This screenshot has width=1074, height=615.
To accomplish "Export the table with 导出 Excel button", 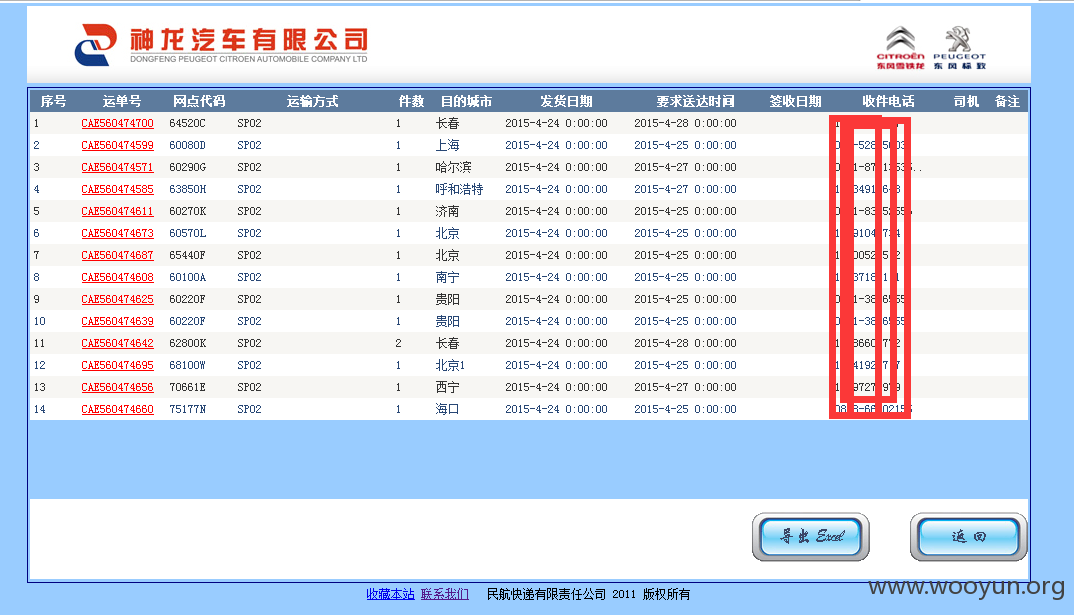I will tap(811, 536).
